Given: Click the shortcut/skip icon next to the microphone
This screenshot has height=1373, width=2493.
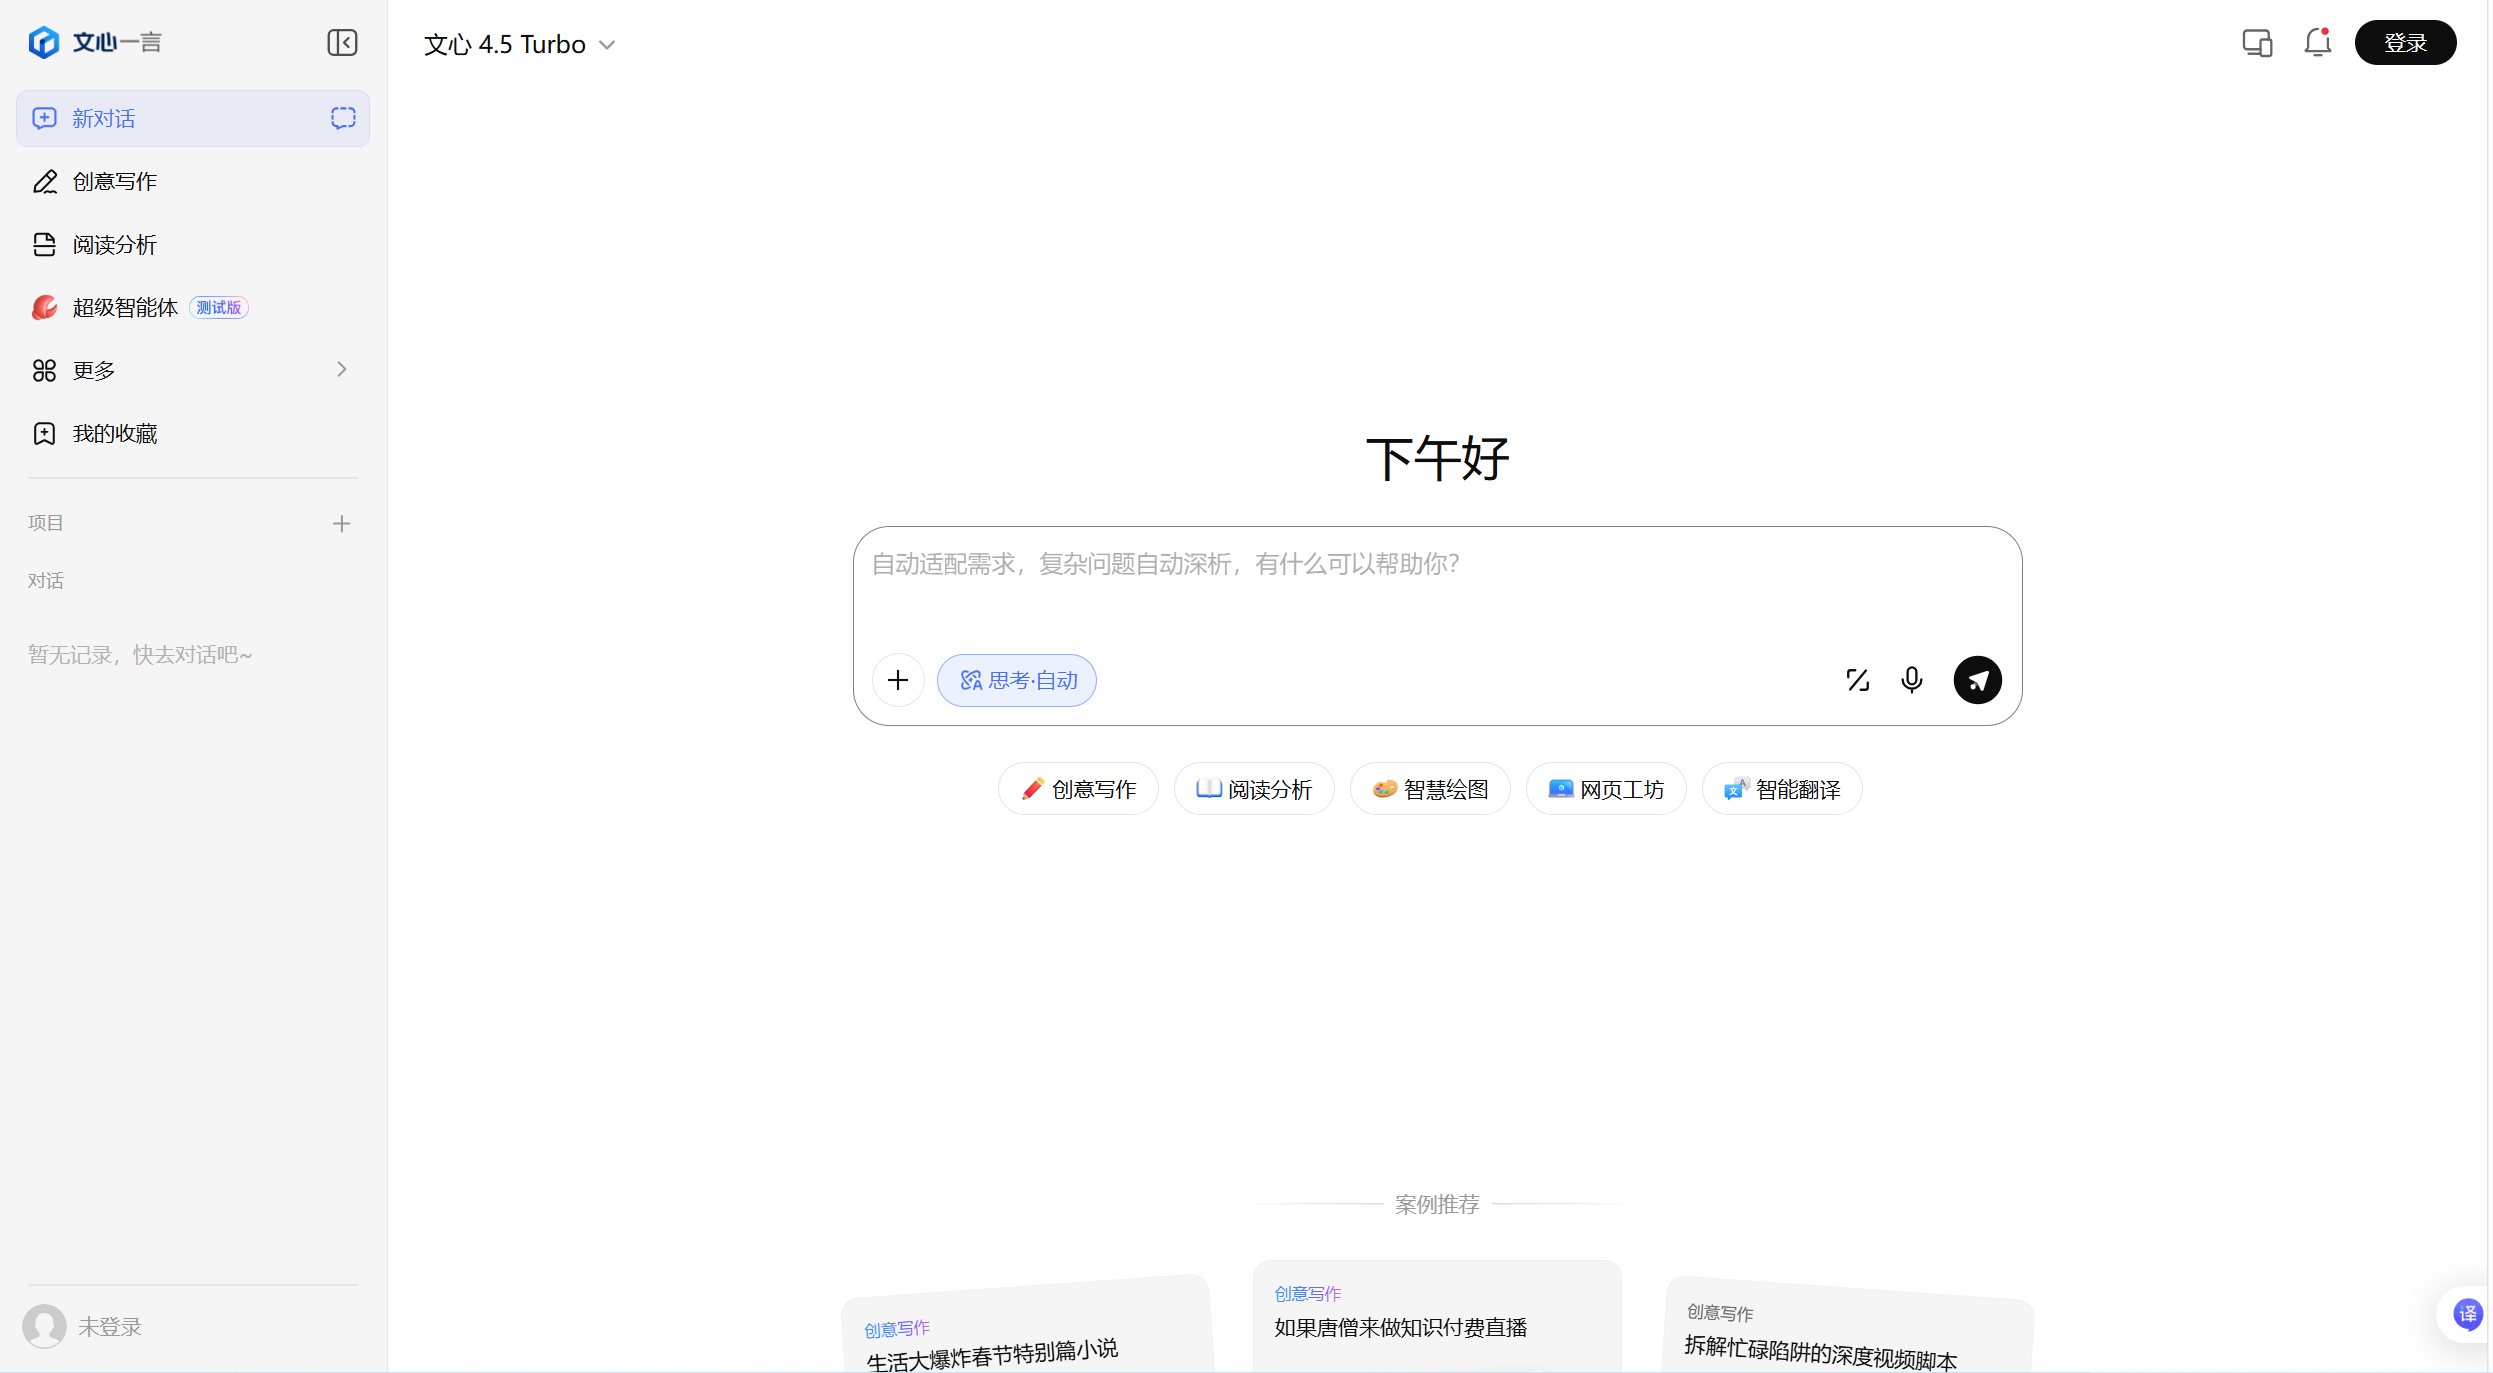Looking at the screenshot, I should click(1858, 679).
